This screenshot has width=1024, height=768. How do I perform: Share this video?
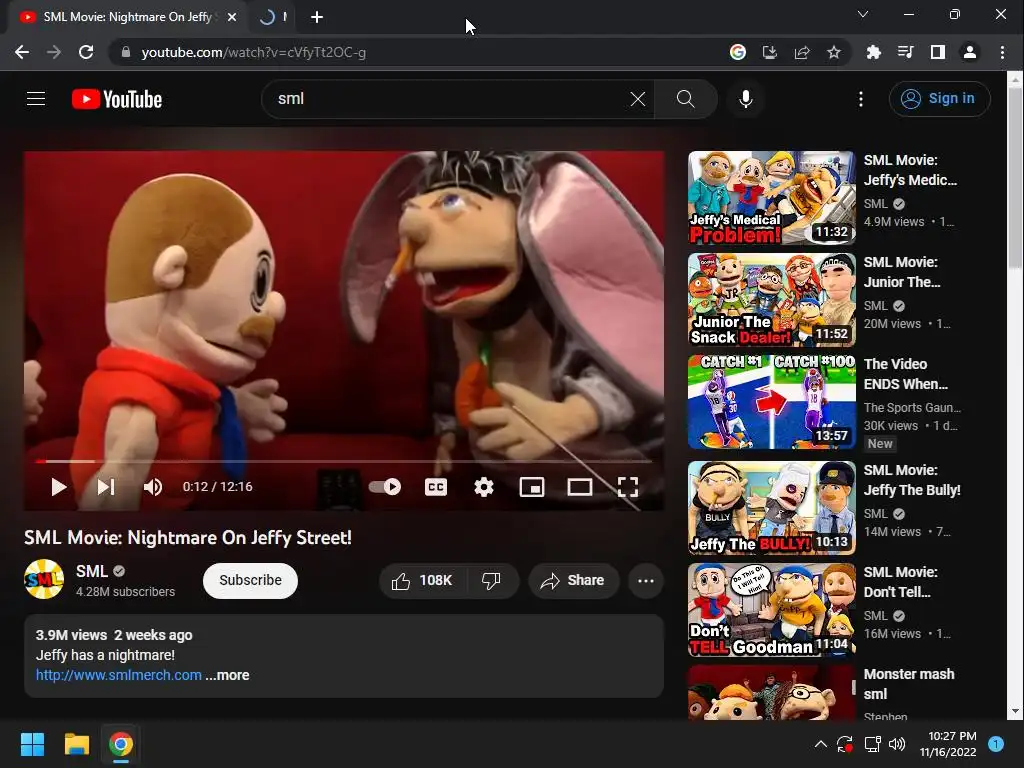point(573,581)
